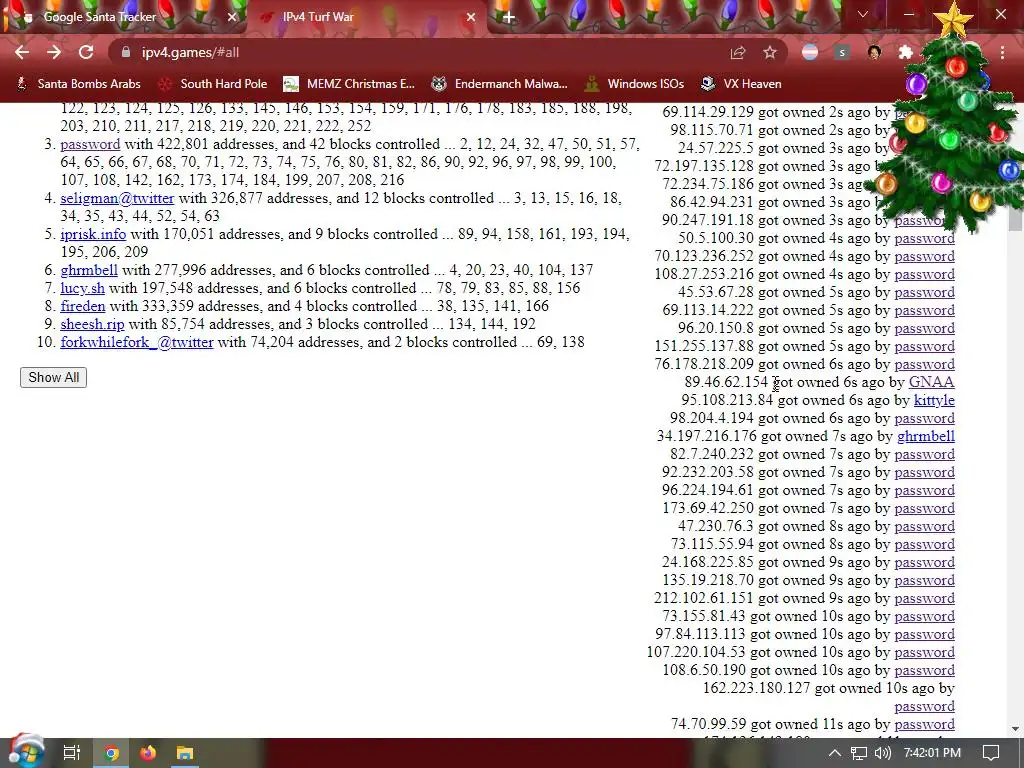Image resolution: width=1024 pixels, height=768 pixels.
Task: Bookmark this page with the star icon
Action: coord(770,52)
